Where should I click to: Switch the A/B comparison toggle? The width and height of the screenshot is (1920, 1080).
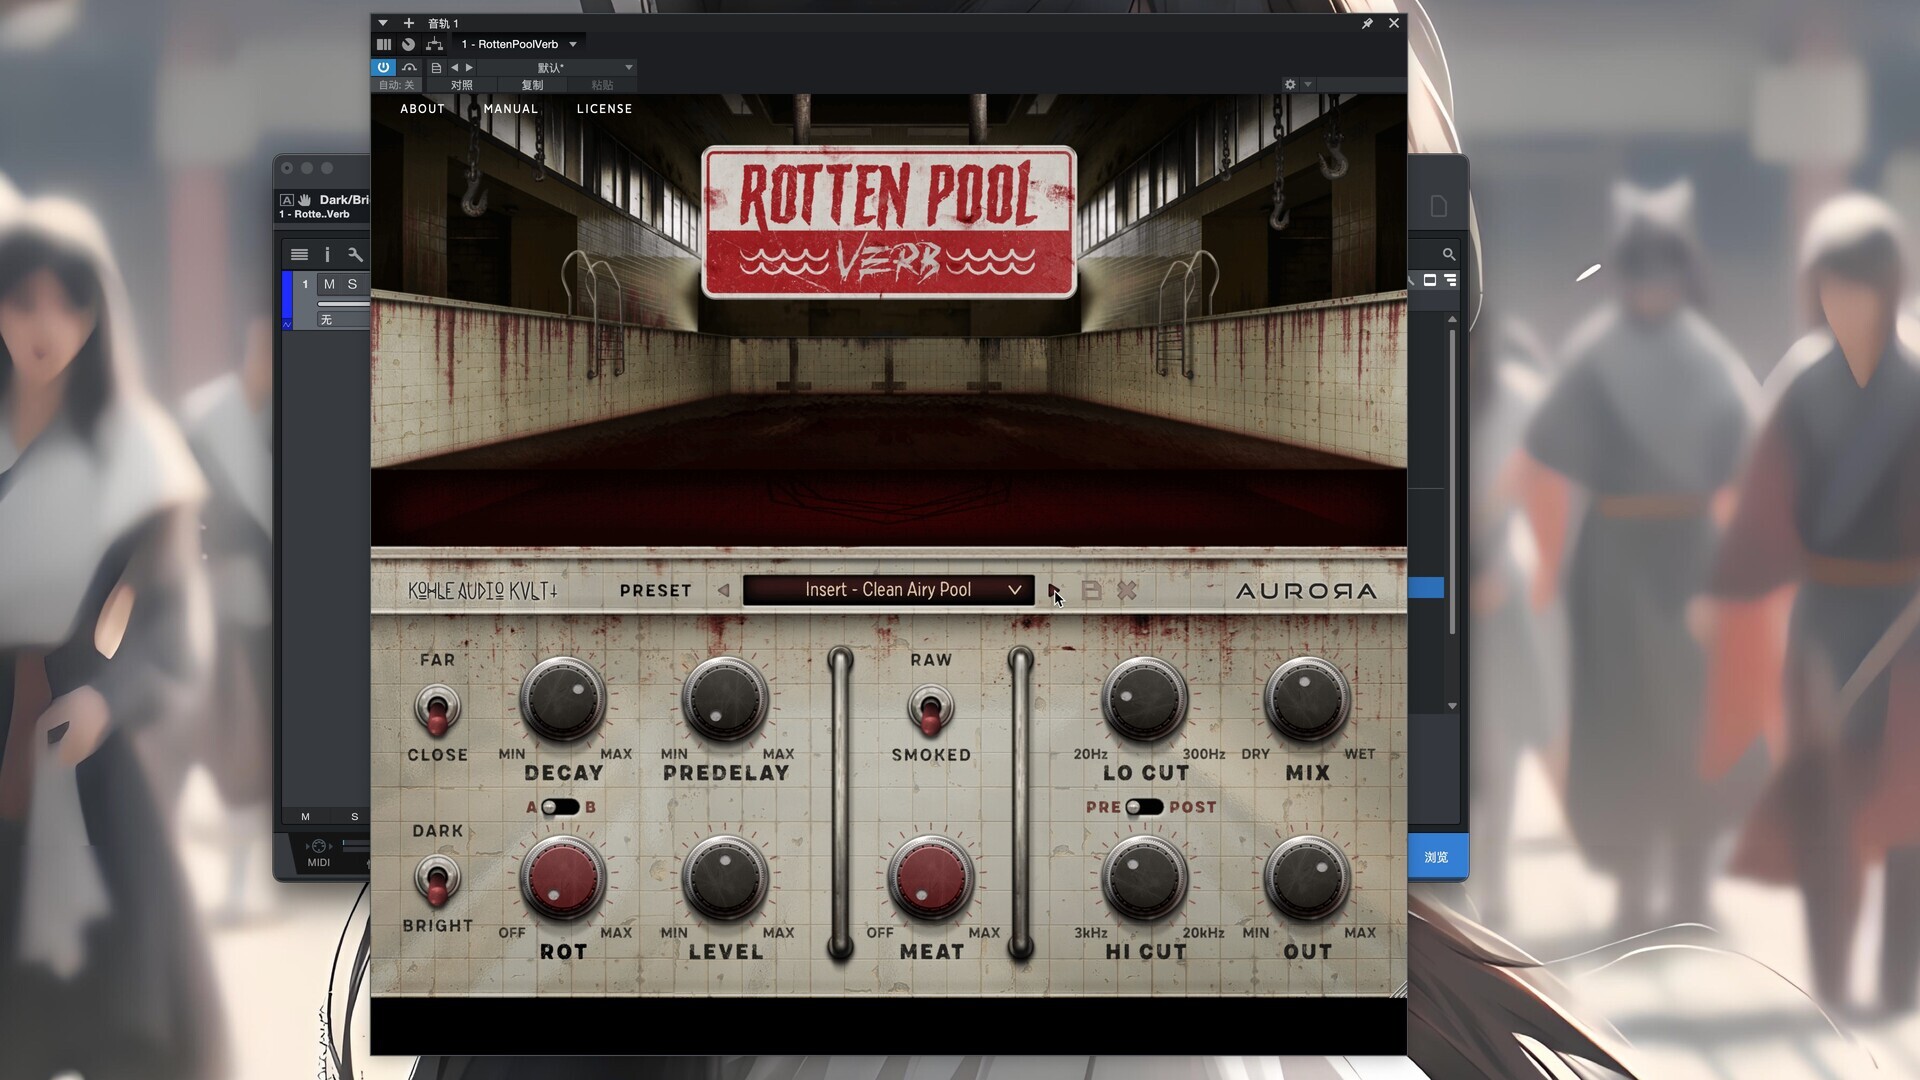560,807
